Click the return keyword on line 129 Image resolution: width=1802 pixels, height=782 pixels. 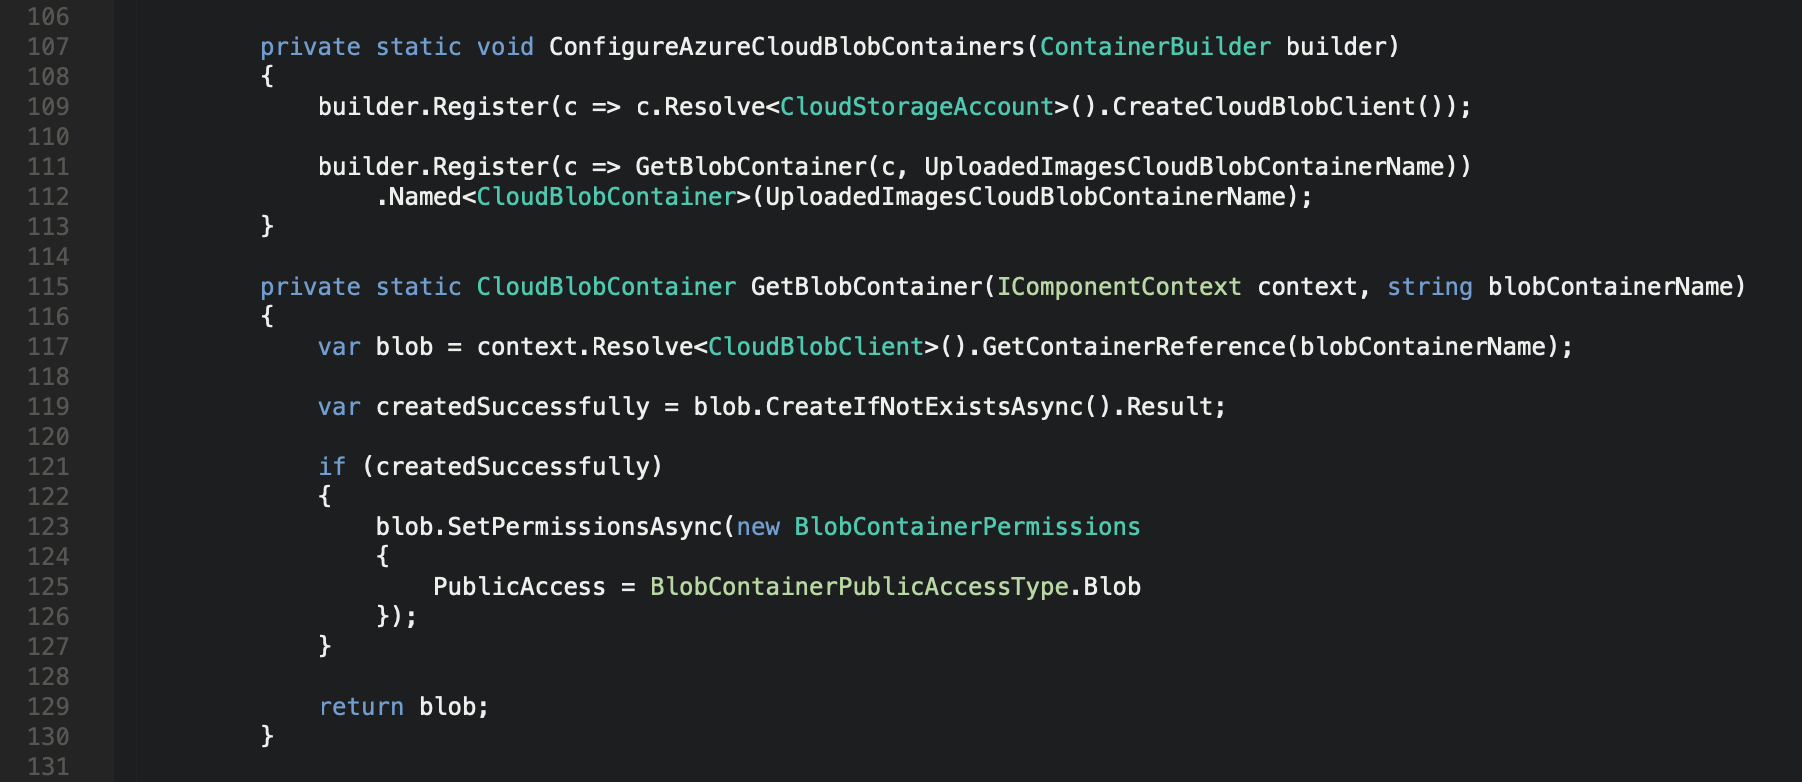click(361, 707)
